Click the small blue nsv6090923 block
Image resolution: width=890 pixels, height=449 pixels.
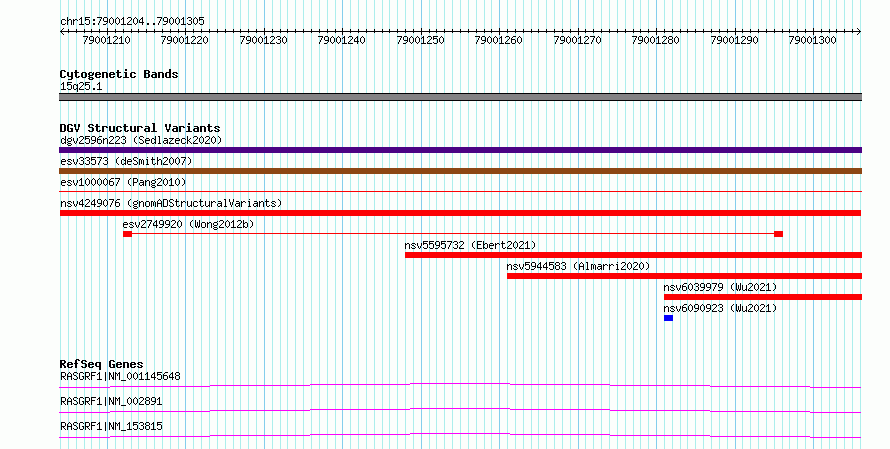coord(669,318)
